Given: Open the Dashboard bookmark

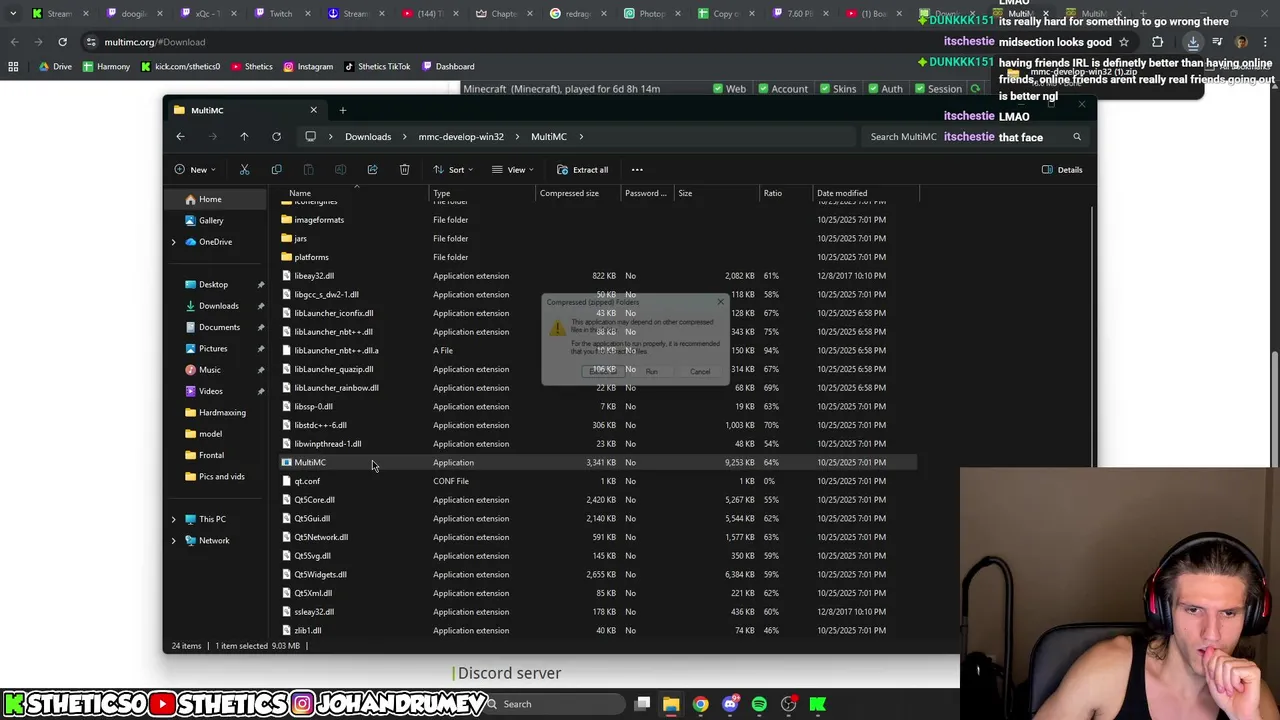Looking at the screenshot, I should (448, 66).
